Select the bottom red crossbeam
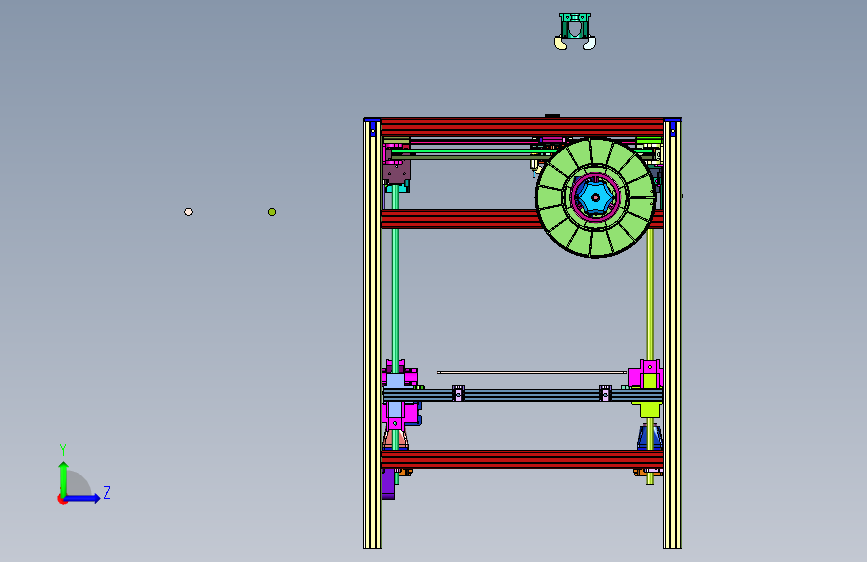Image resolution: width=867 pixels, height=562 pixels. pyautogui.click(x=522, y=459)
